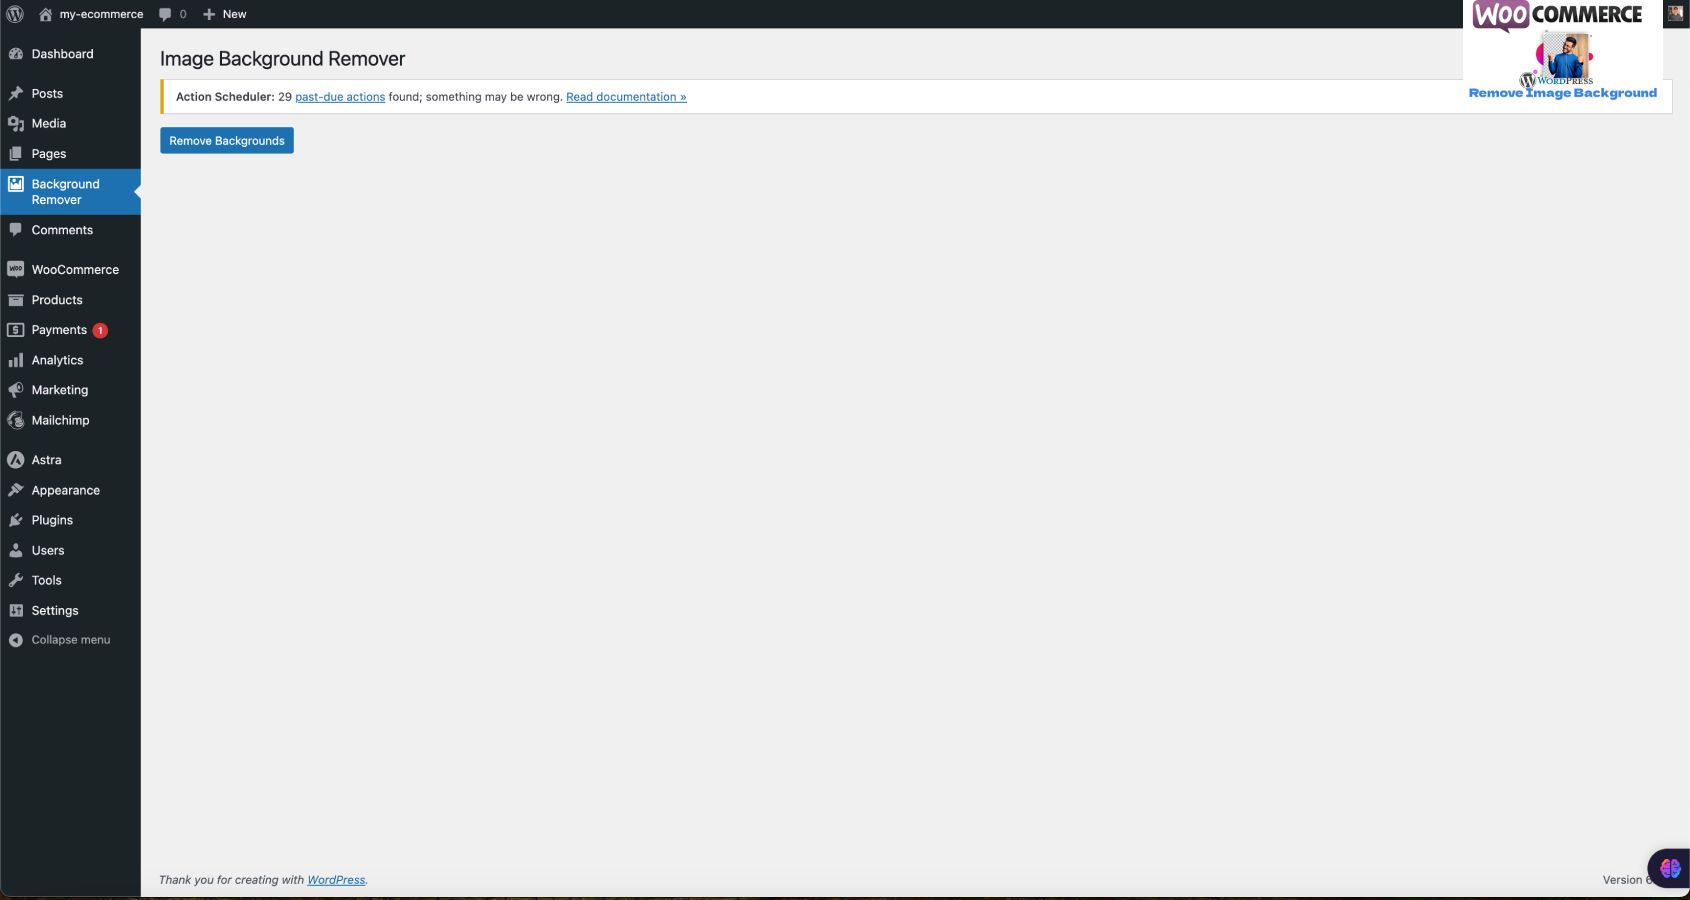The width and height of the screenshot is (1690, 900).
Task: Click the Analytics bar chart icon
Action: pos(16,360)
